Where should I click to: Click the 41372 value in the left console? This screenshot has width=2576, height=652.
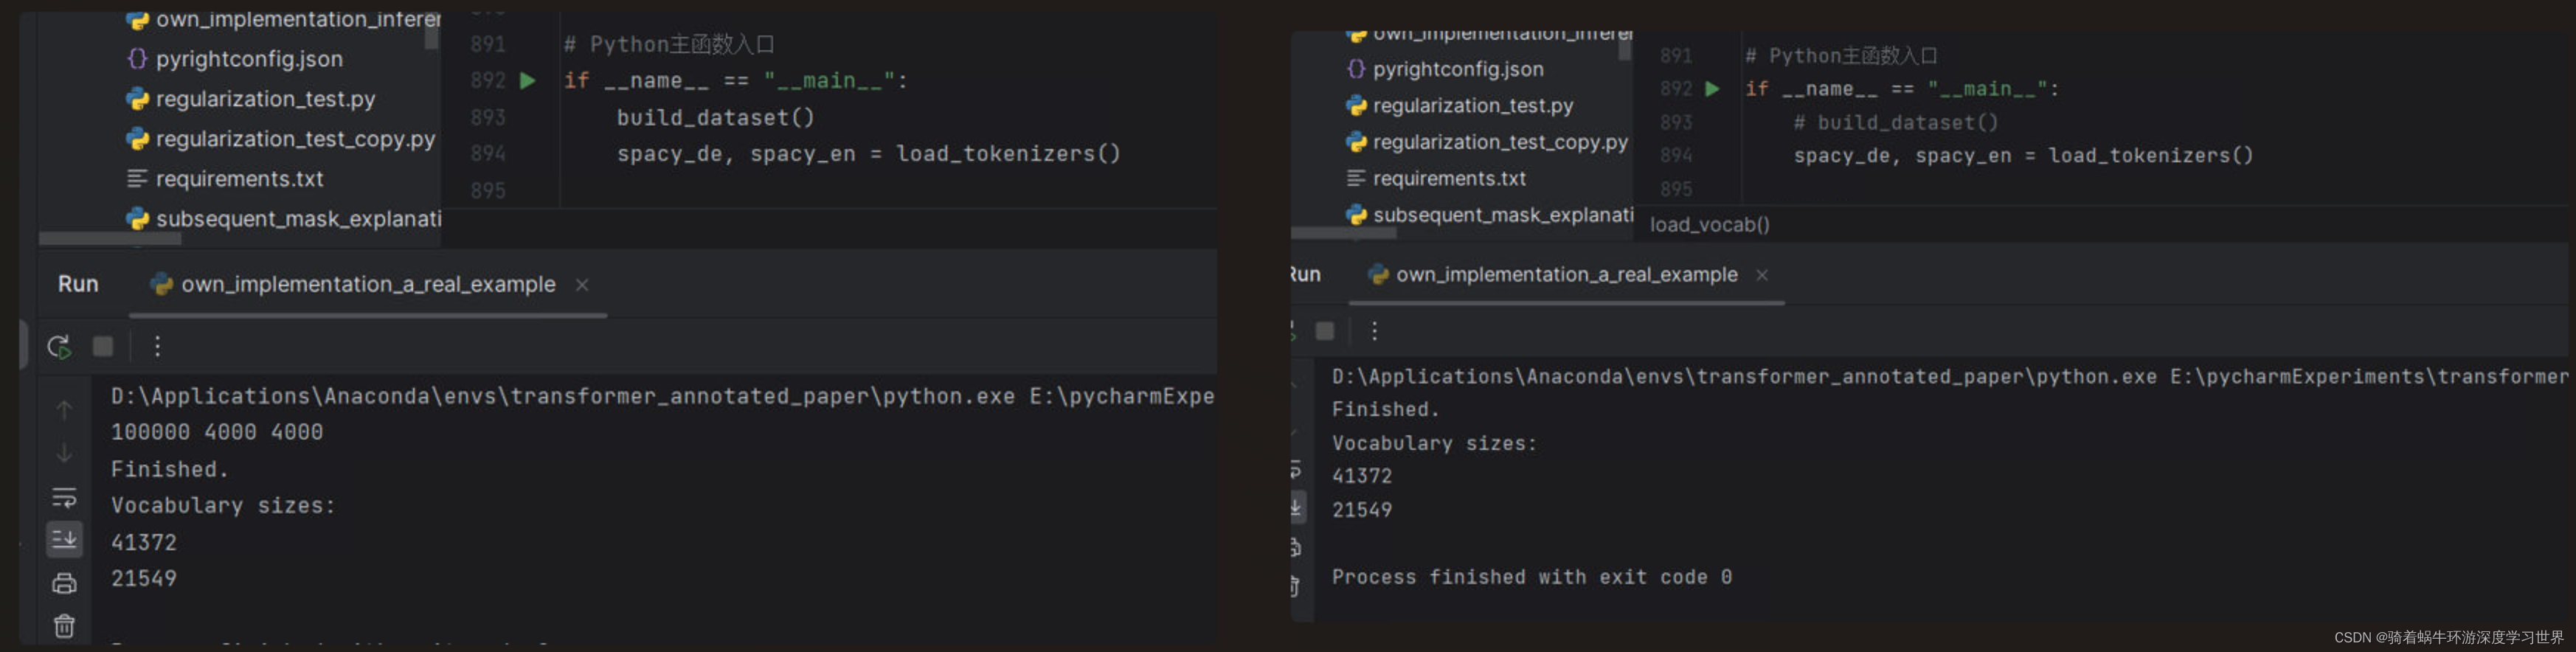(144, 543)
